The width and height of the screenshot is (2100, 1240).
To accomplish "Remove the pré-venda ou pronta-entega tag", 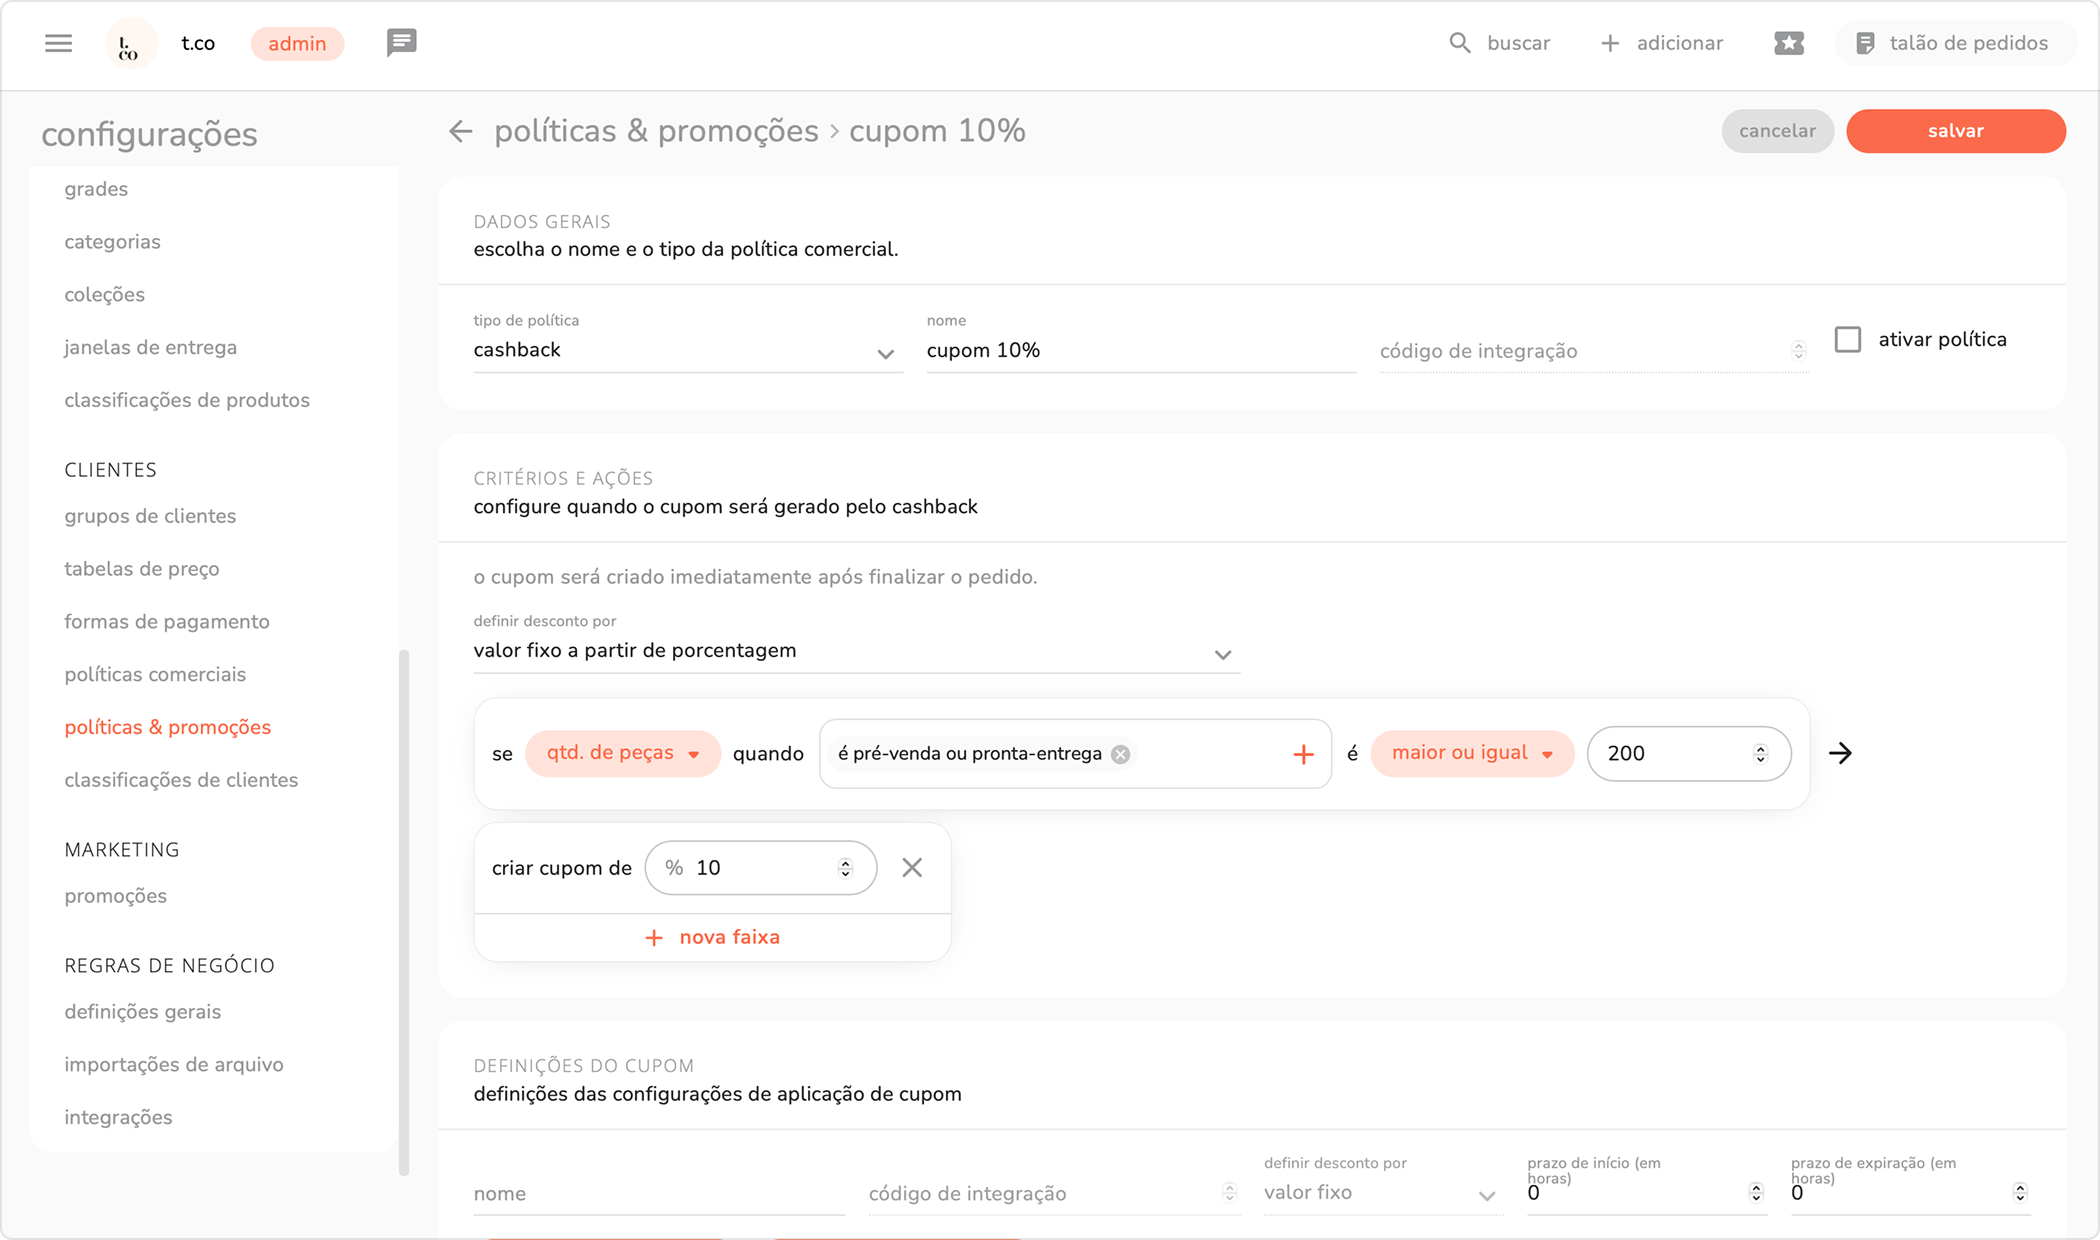I will tap(1121, 754).
